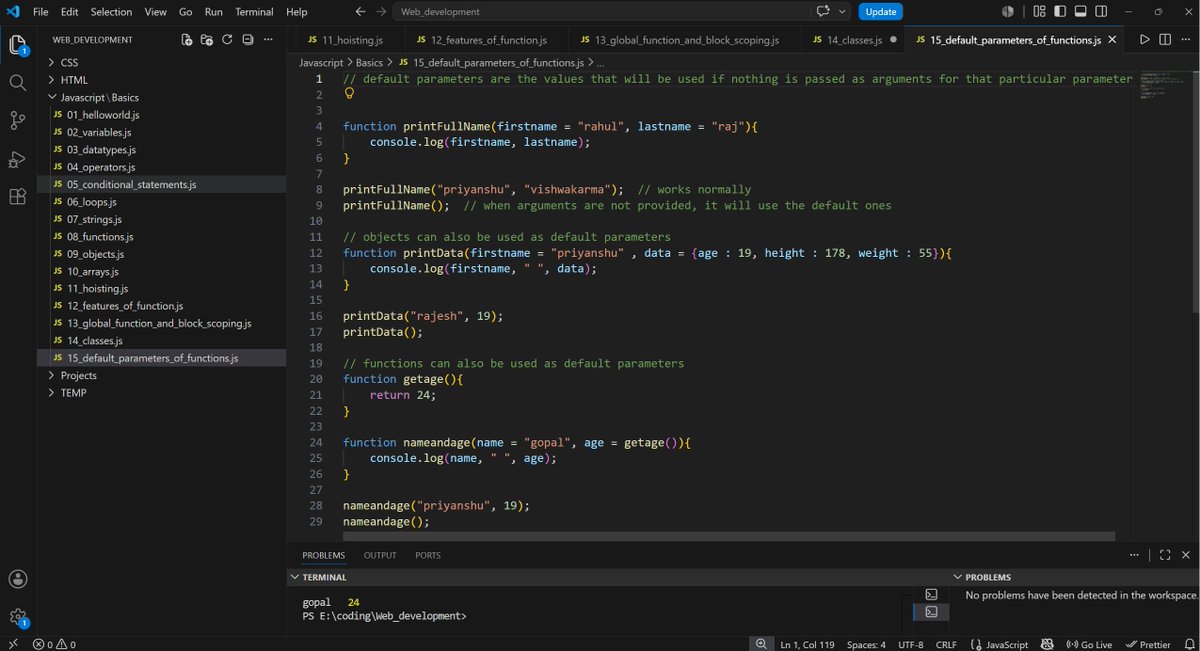Open the Extensions view
Screen dimensions: 1200x651
[x=18, y=197]
